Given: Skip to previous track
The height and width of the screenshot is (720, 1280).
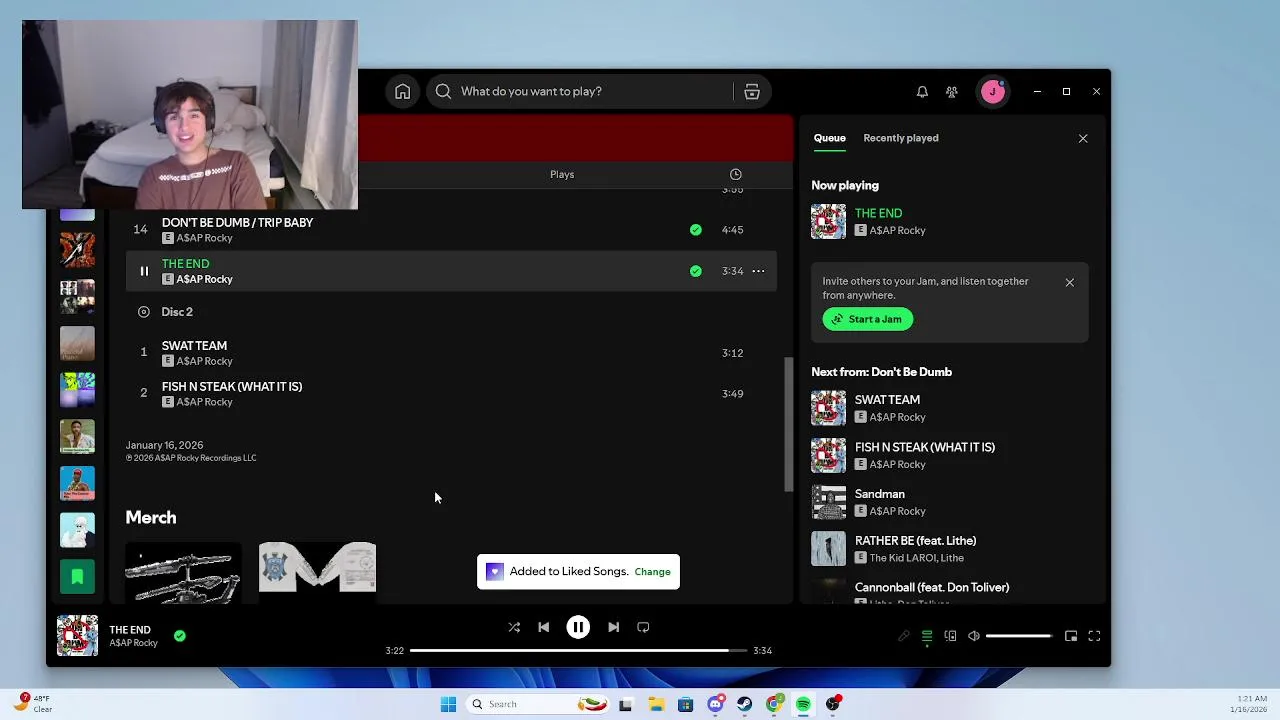Looking at the screenshot, I should coord(543,627).
